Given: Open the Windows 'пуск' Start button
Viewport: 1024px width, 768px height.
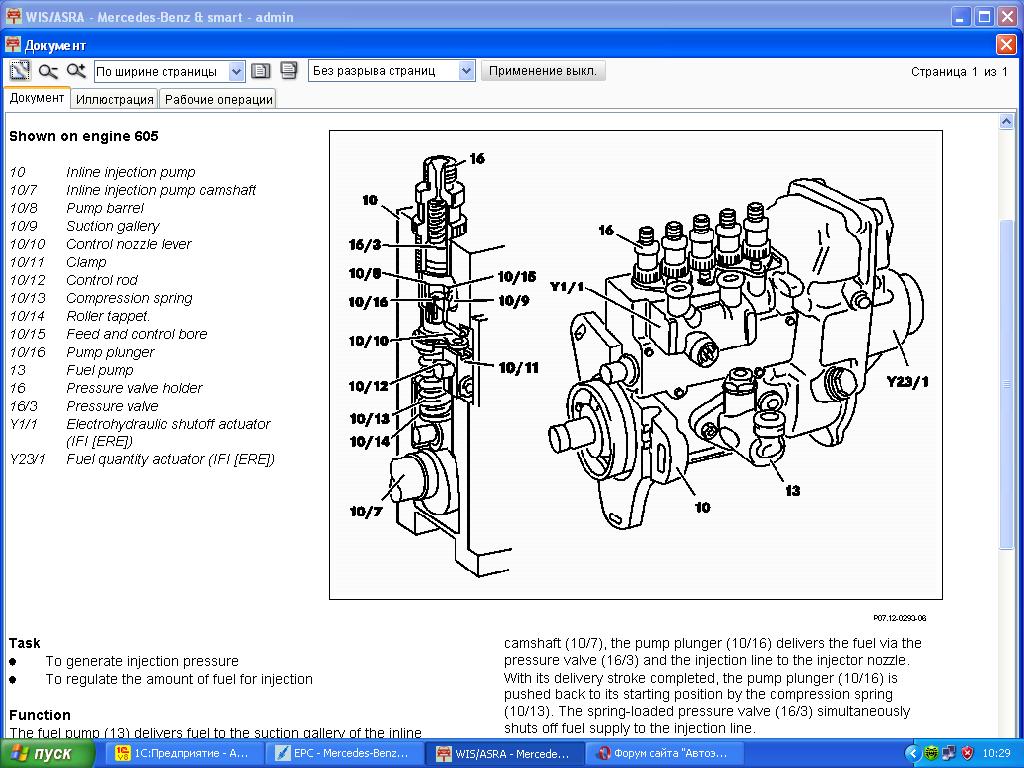Looking at the screenshot, I should [x=47, y=754].
